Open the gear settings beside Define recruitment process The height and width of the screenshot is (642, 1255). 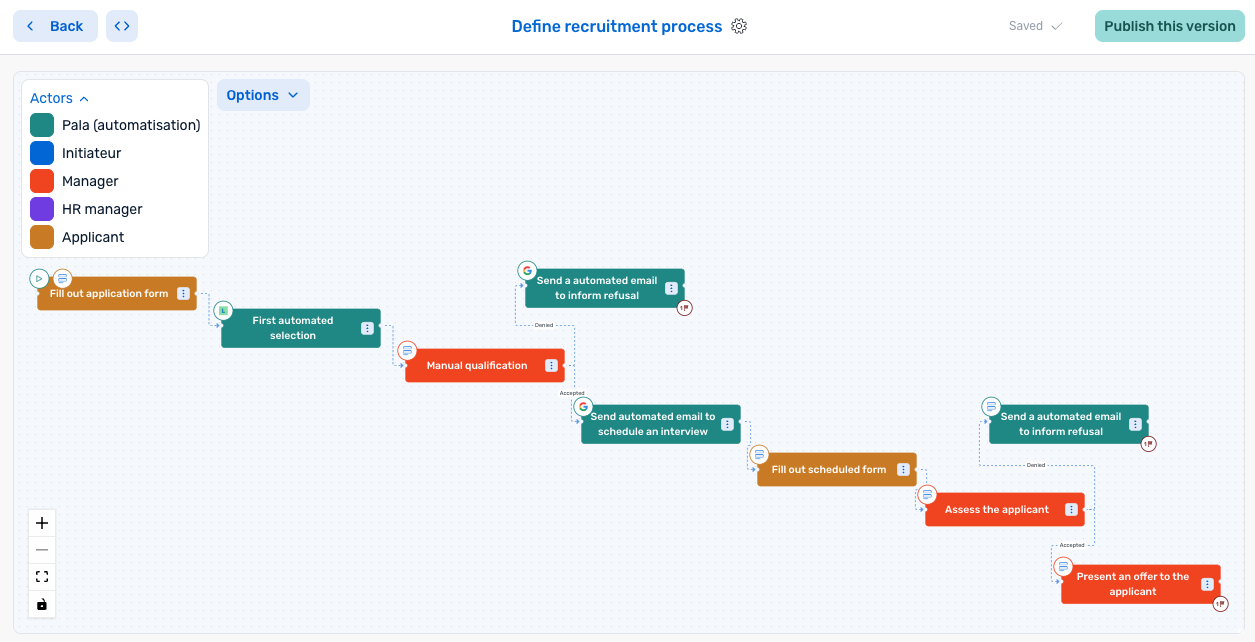click(x=739, y=26)
